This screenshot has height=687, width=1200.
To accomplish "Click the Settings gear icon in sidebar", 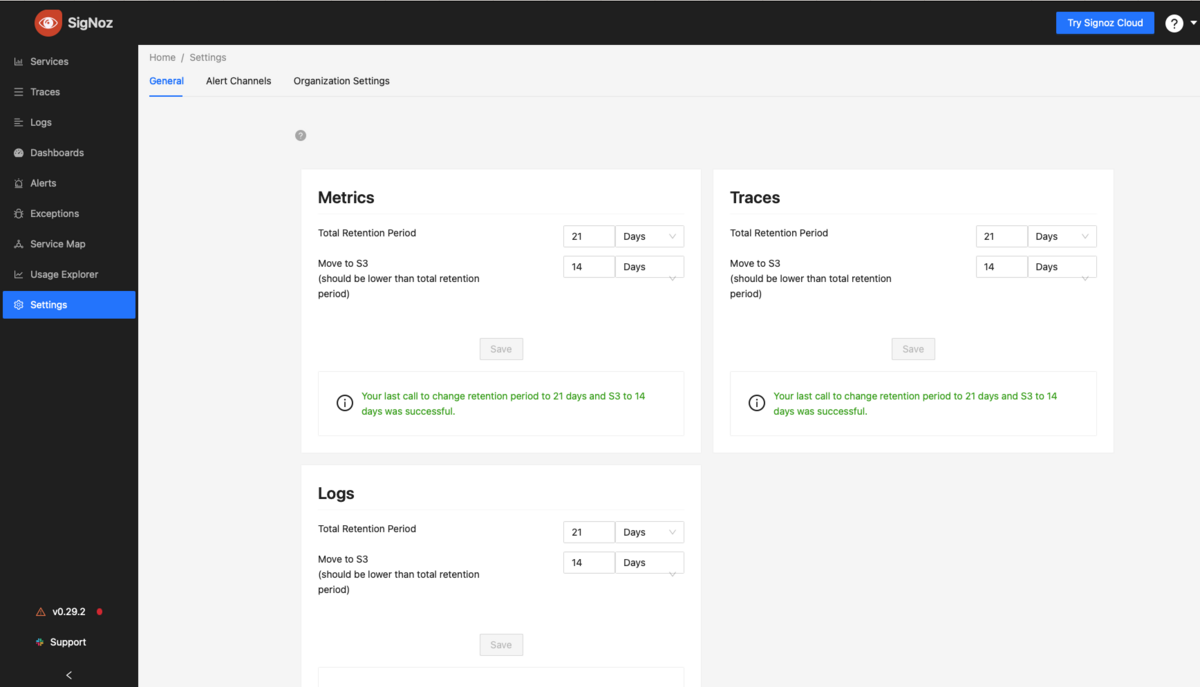I will pyautogui.click(x=19, y=305).
